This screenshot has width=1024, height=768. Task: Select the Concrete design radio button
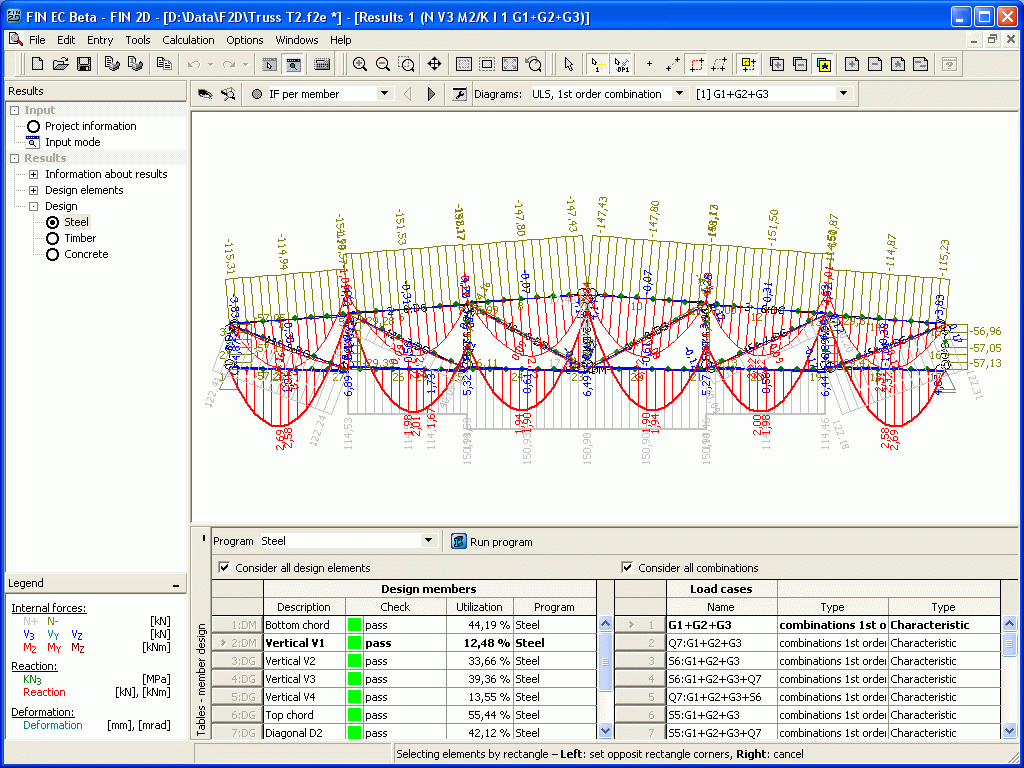coord(53,254)
